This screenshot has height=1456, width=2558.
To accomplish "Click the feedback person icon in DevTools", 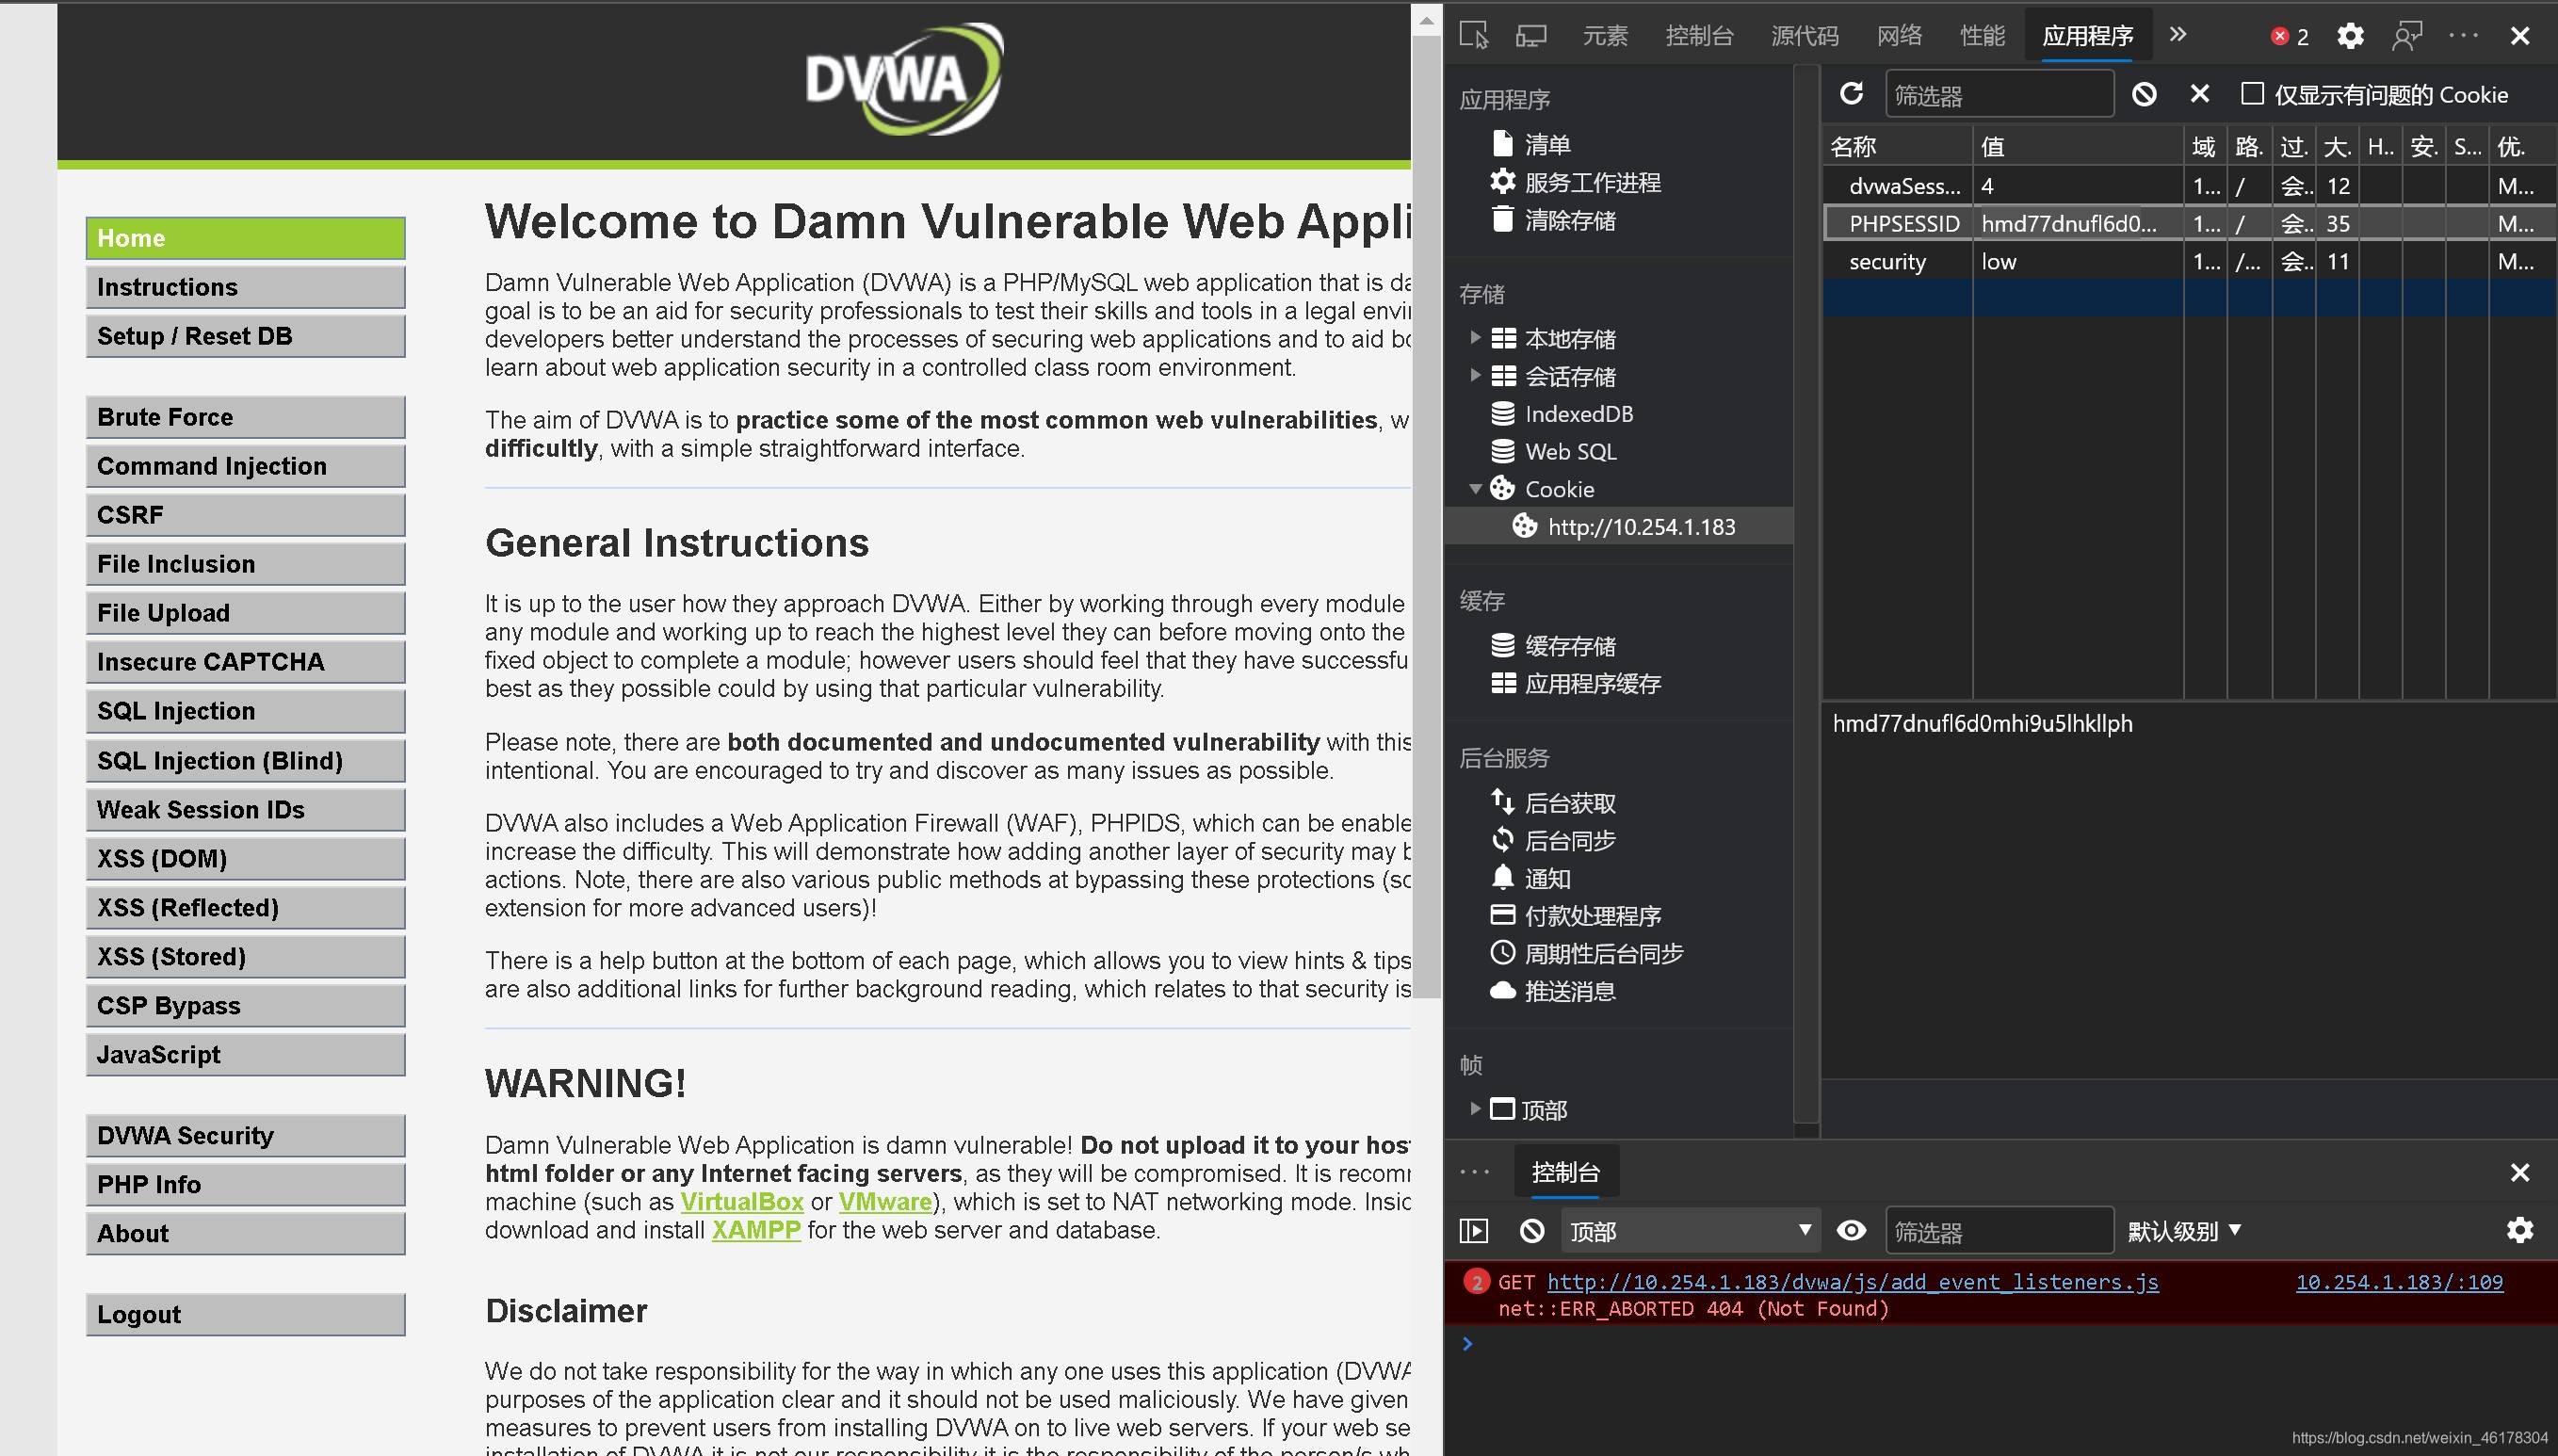I will [2407, 36].
